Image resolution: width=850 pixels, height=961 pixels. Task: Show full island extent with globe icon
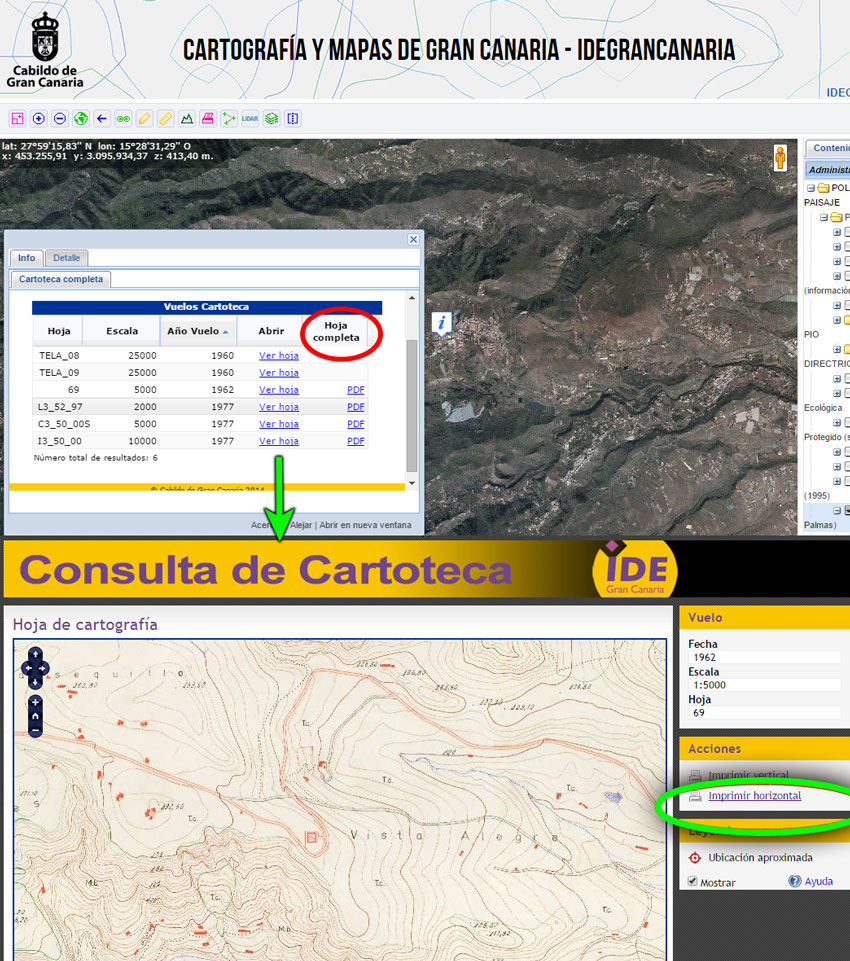pyautogui.click(x=81, y=118)
